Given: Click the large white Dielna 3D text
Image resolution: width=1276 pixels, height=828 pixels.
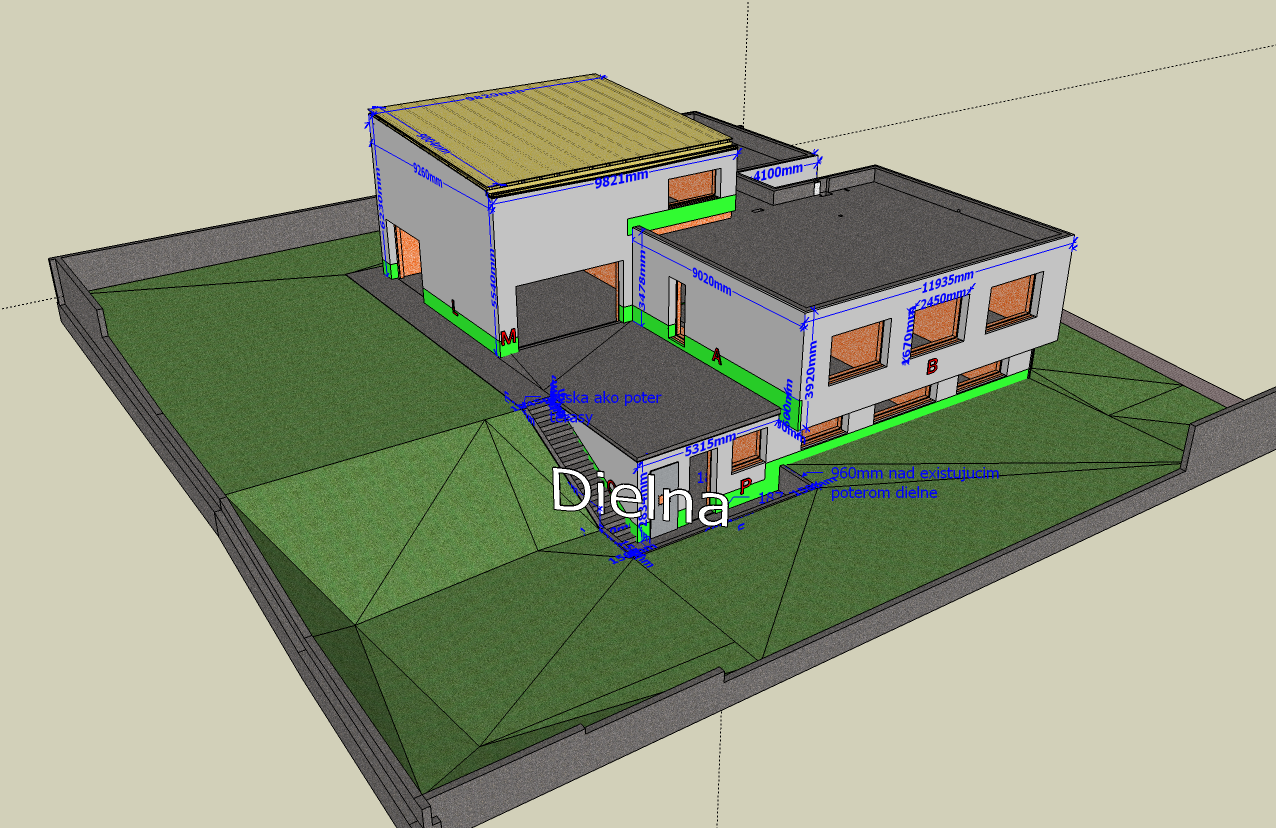Looking at the screenshot, I should click(641, 496).
